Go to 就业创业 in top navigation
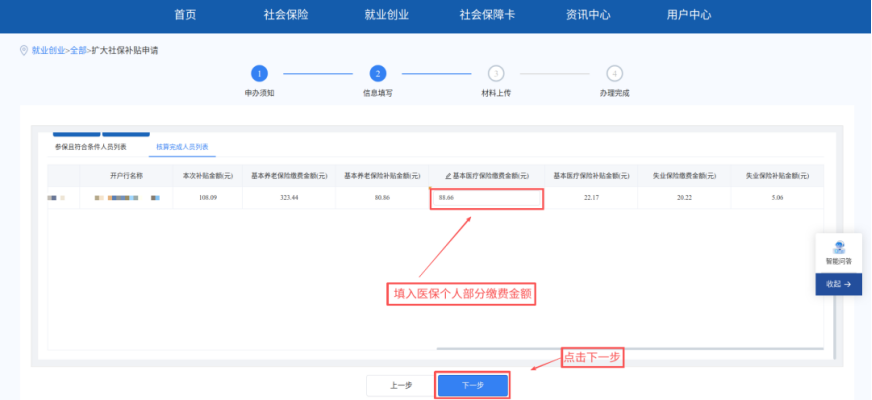Screen dimensions: 872x400 point(387,15)
